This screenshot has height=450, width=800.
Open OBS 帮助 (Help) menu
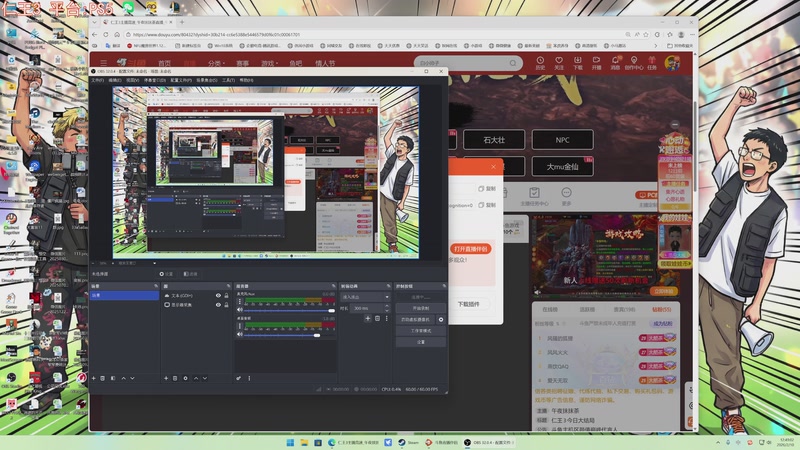pyautogui.click(x=246, y=80)
